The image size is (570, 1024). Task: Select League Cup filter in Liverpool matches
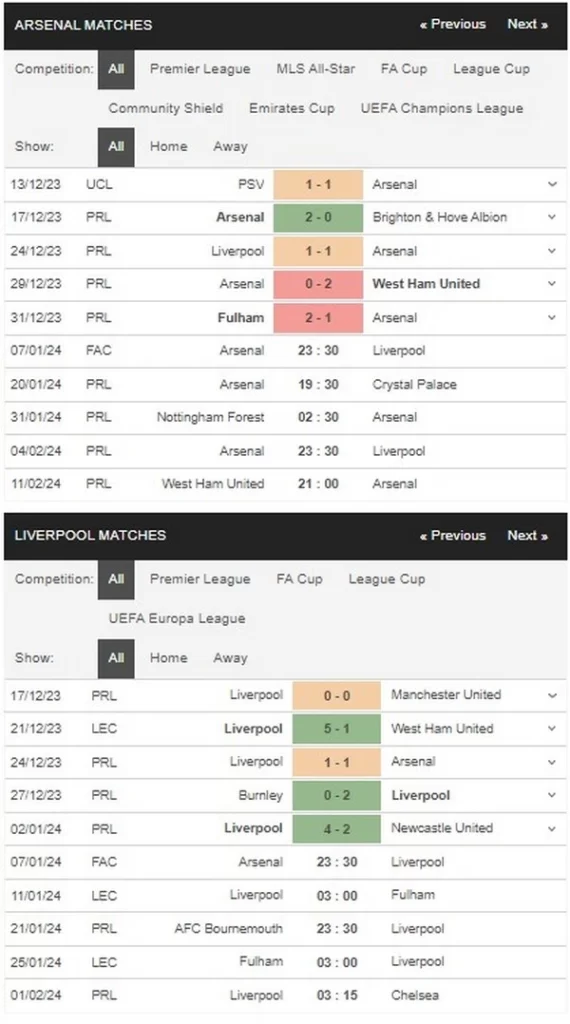click(387, 579)
